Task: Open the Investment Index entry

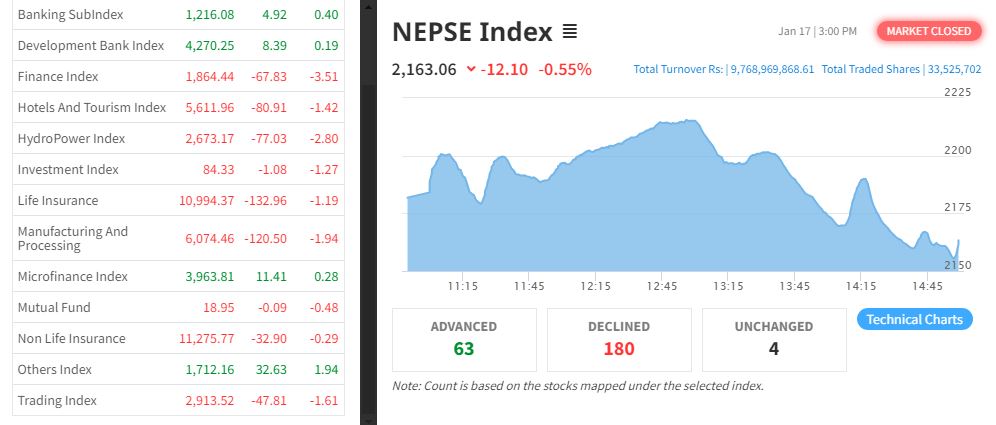Action: coord(68,170)
